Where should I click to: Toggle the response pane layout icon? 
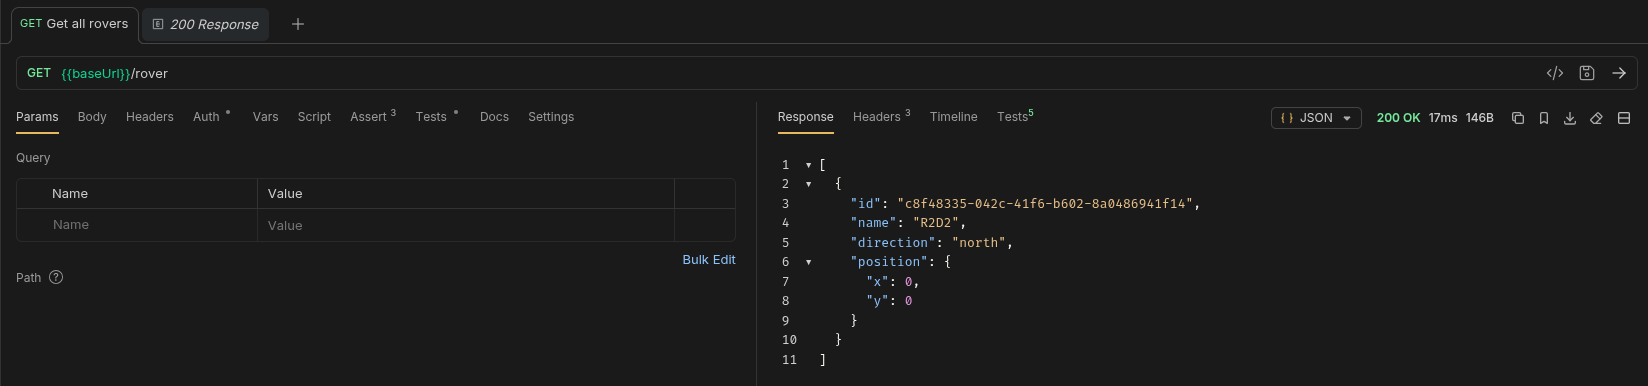coord(1624,118)
